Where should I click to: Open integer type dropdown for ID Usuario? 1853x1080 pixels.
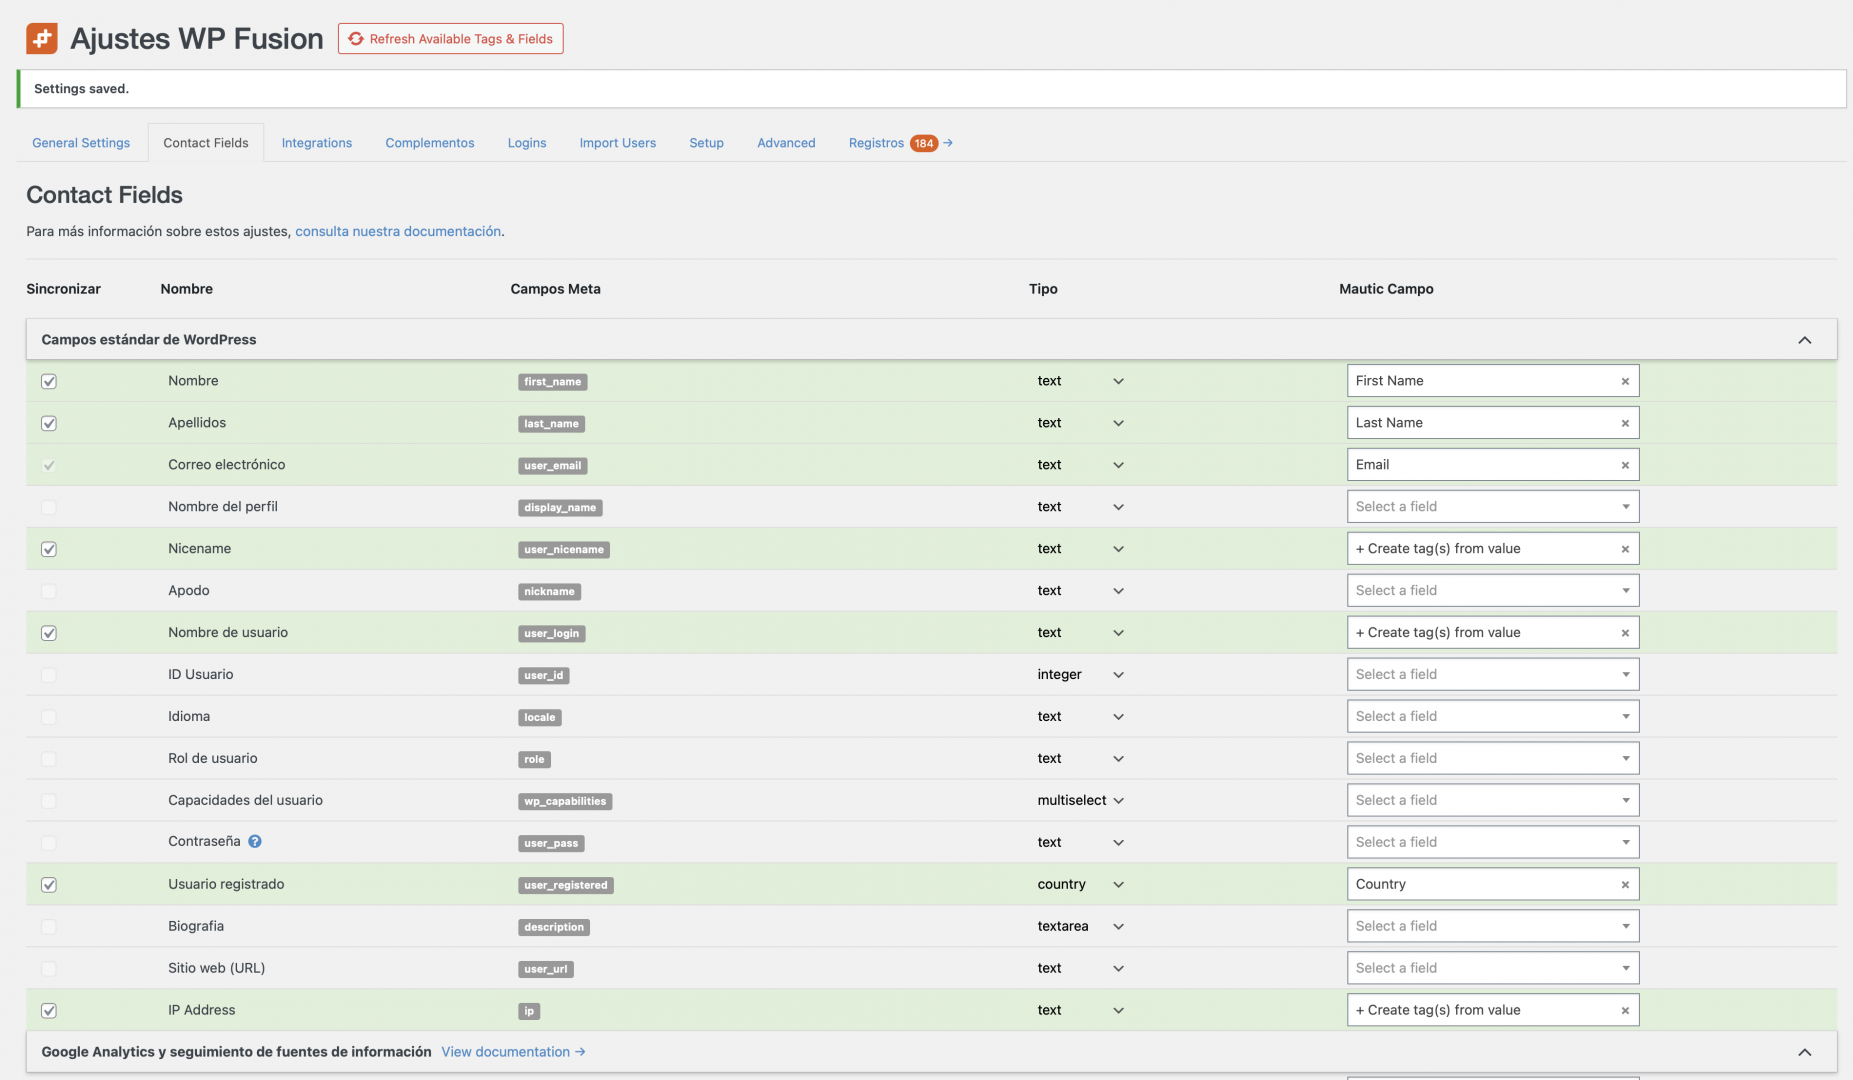click(x=1080, y=675)
